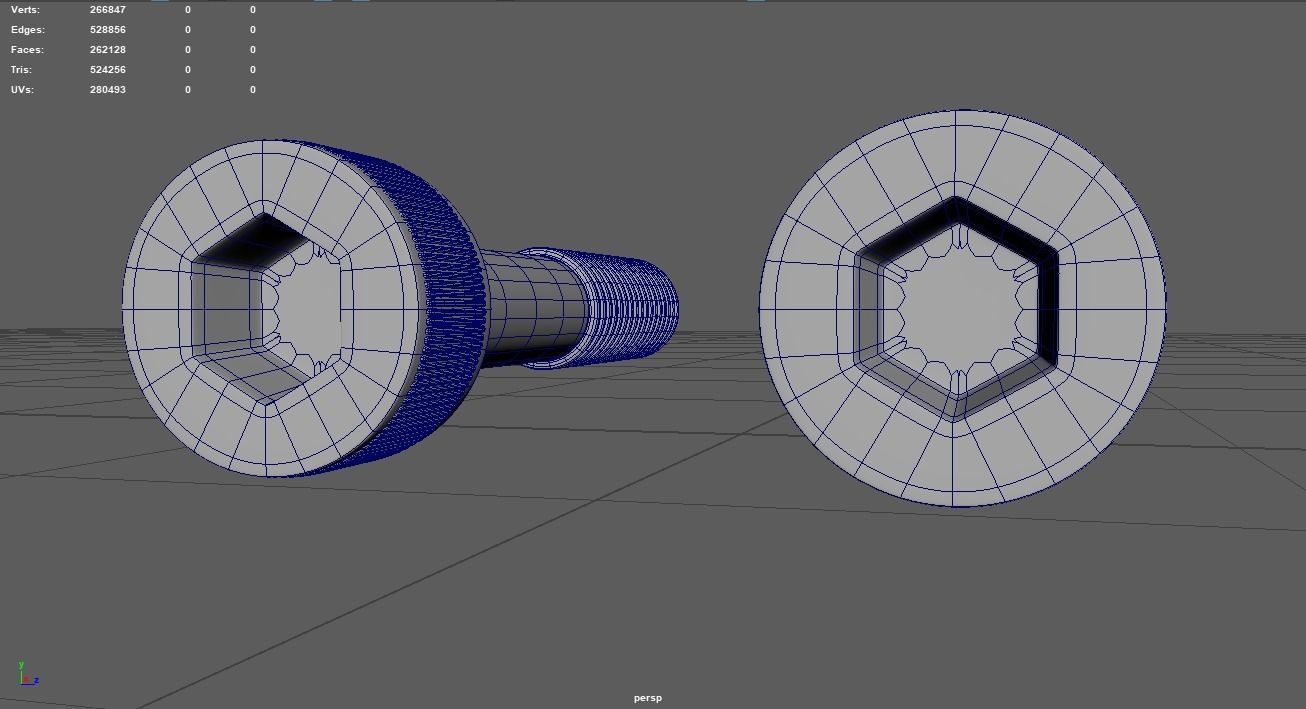
Task: Click the UVs count 280493
Action: click(107, 89)
